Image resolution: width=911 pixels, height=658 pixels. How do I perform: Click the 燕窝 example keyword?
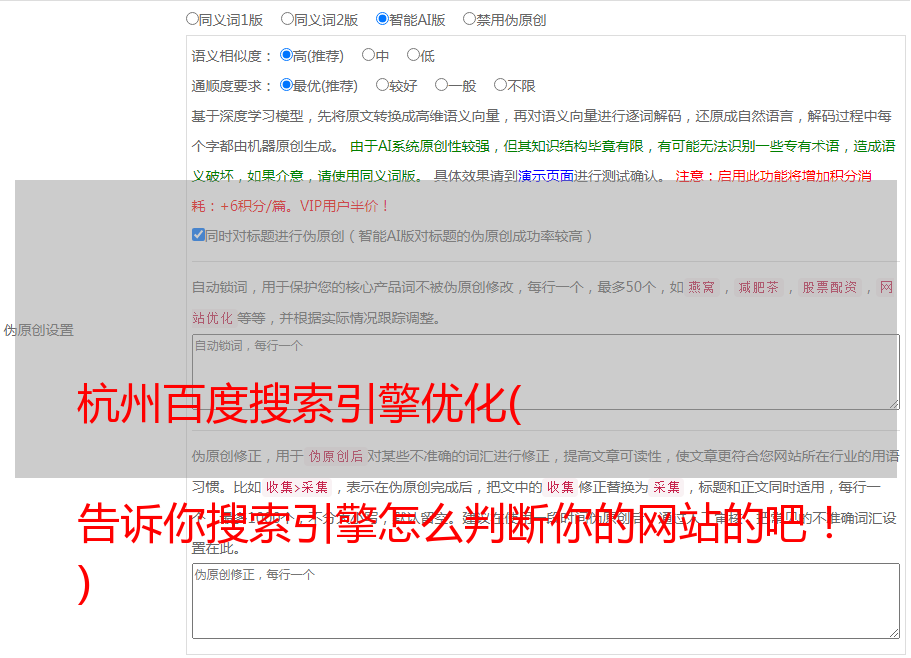click(701, 287)
